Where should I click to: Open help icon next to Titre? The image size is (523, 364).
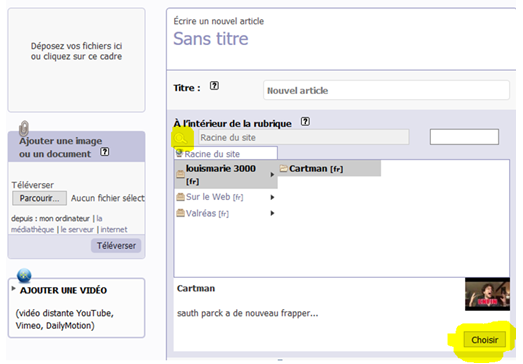pyautogui.click(x=214, y=86)
